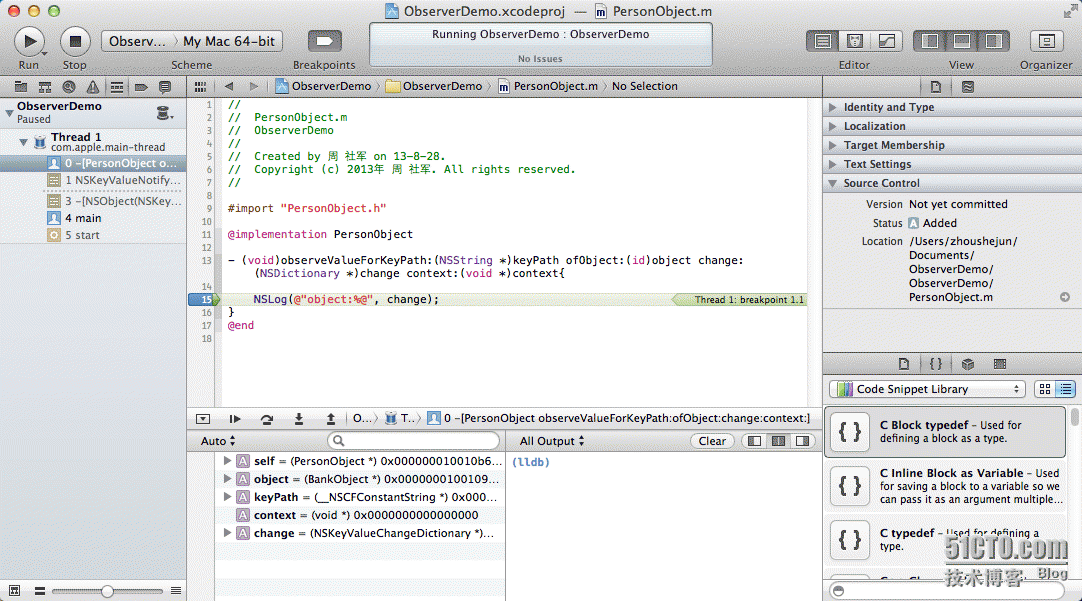Switch library to icon grid view

click(x=1045, y=389)
